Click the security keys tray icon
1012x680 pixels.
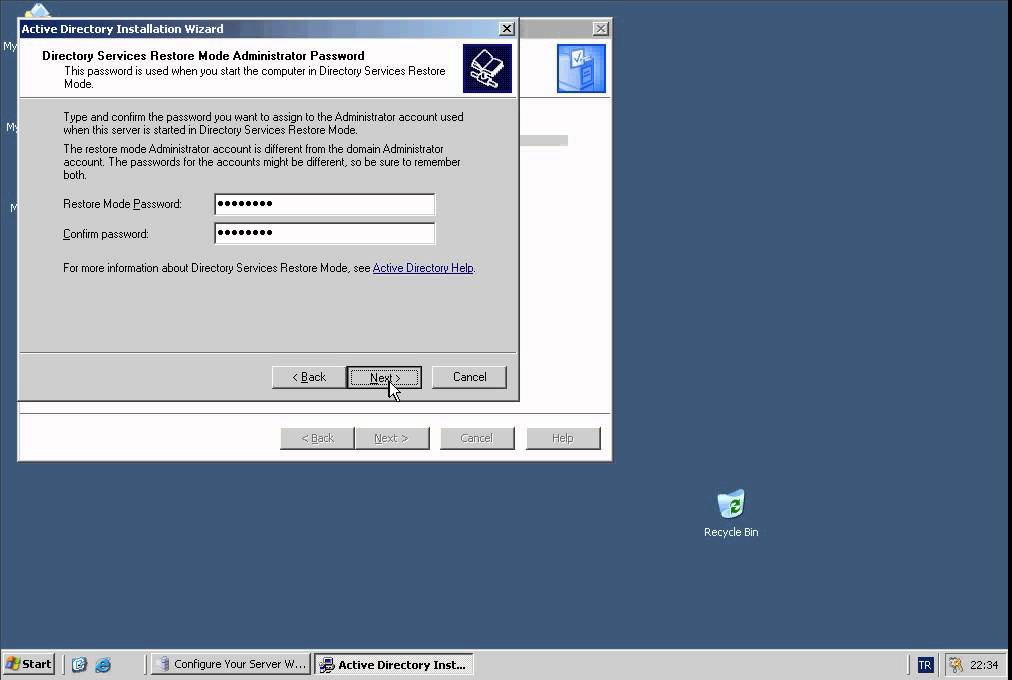(956, 665)
